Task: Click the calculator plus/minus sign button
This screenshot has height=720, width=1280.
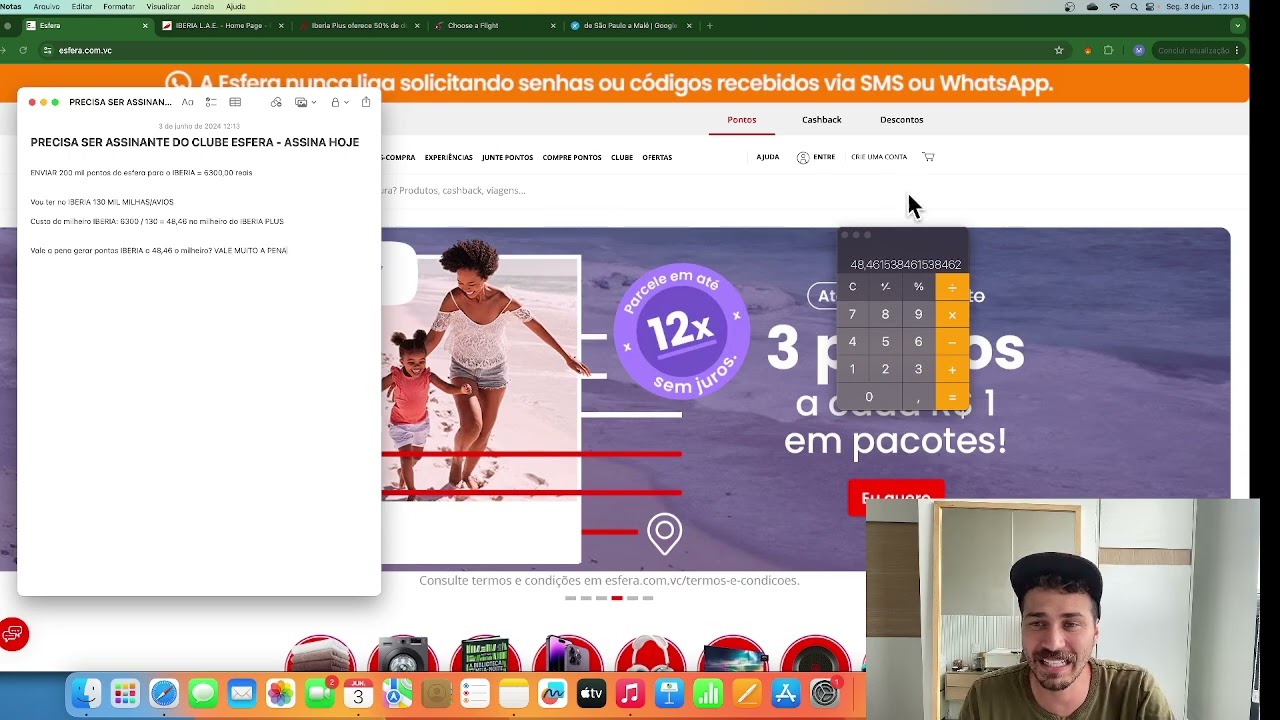Action: [x=885, y=287]
